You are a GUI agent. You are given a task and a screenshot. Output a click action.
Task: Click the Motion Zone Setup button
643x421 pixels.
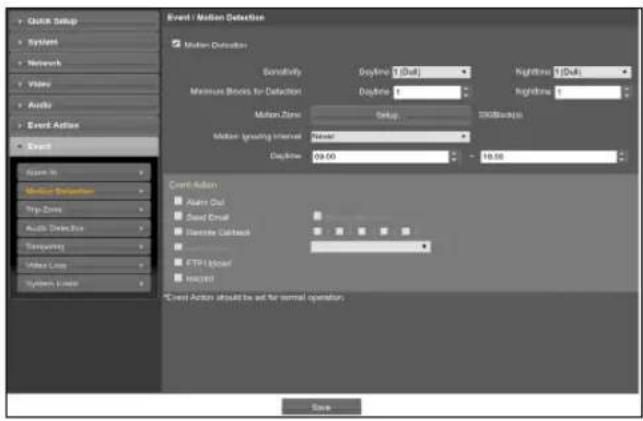click(x=390, y=115)
